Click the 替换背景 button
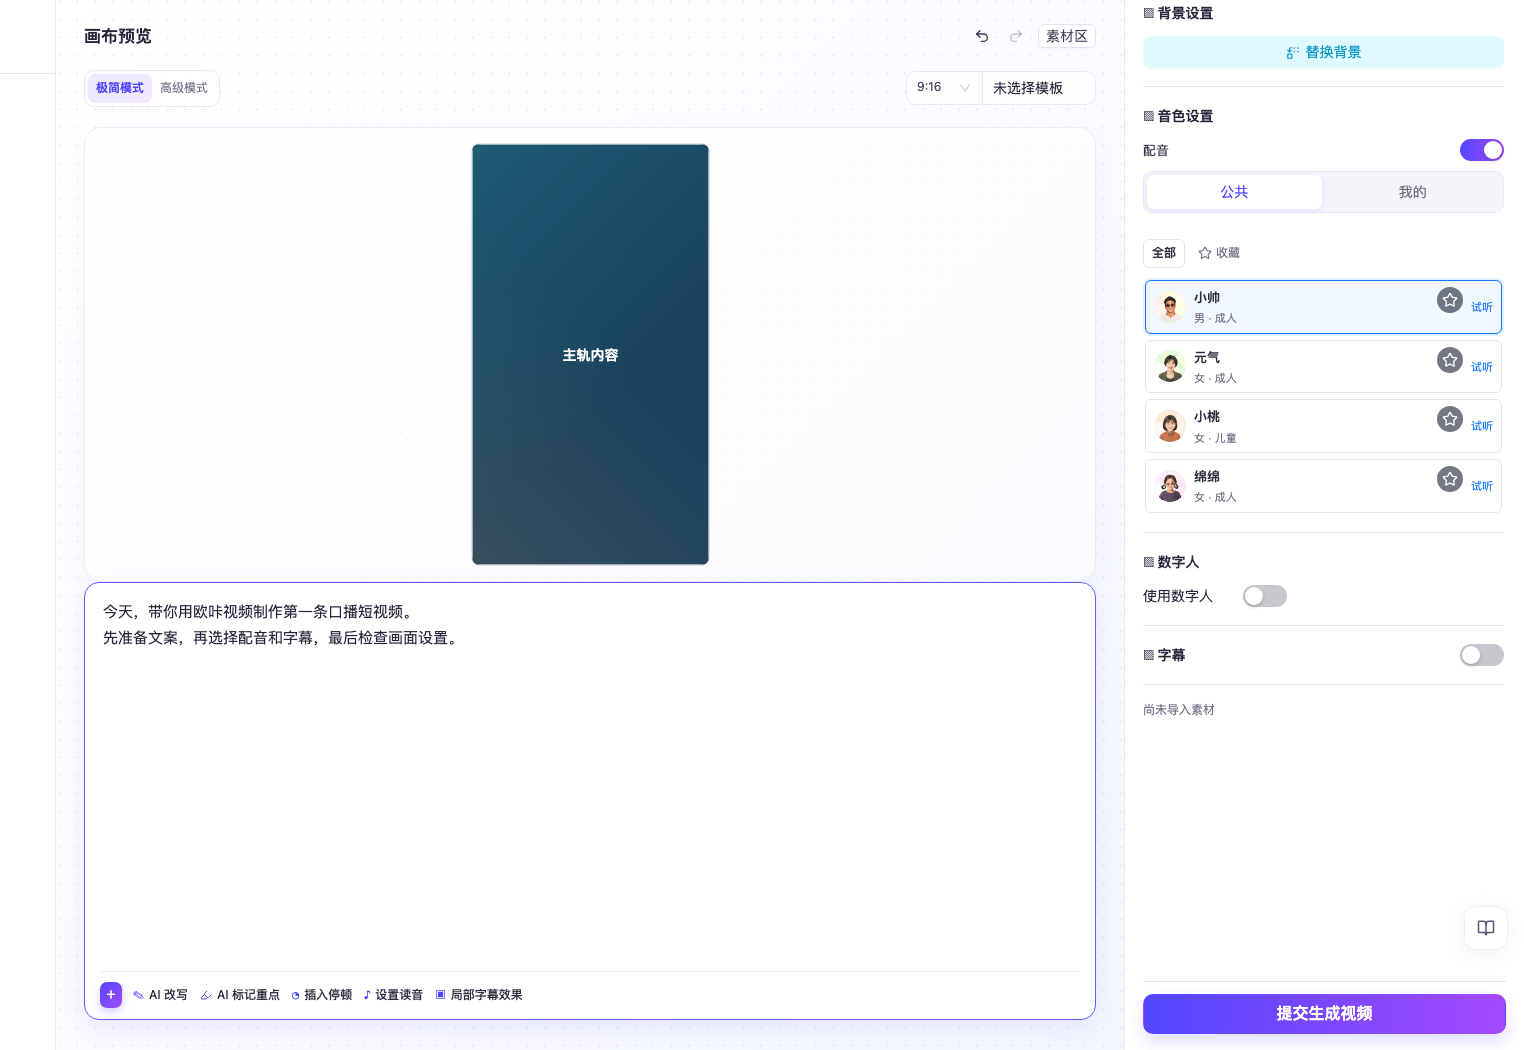This screenshot has height=1050, width=1524. coord(1323,52)
